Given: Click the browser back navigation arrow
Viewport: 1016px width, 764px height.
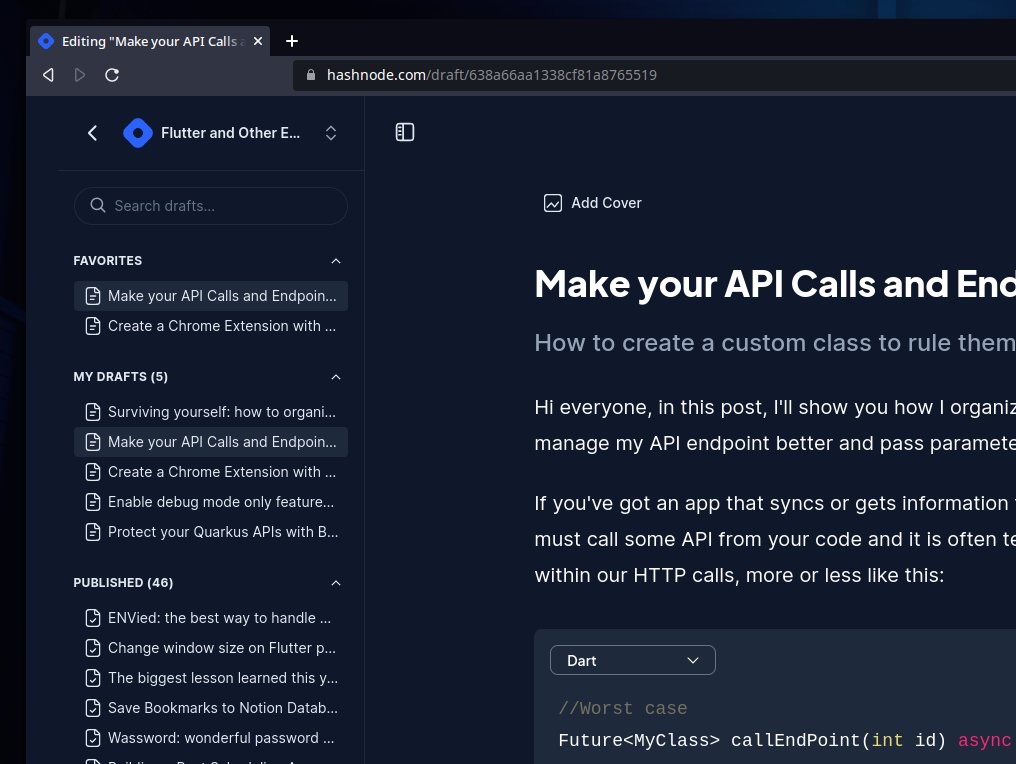Looking at the screenshot, I should pyautogui.click(x=47, y=74).
